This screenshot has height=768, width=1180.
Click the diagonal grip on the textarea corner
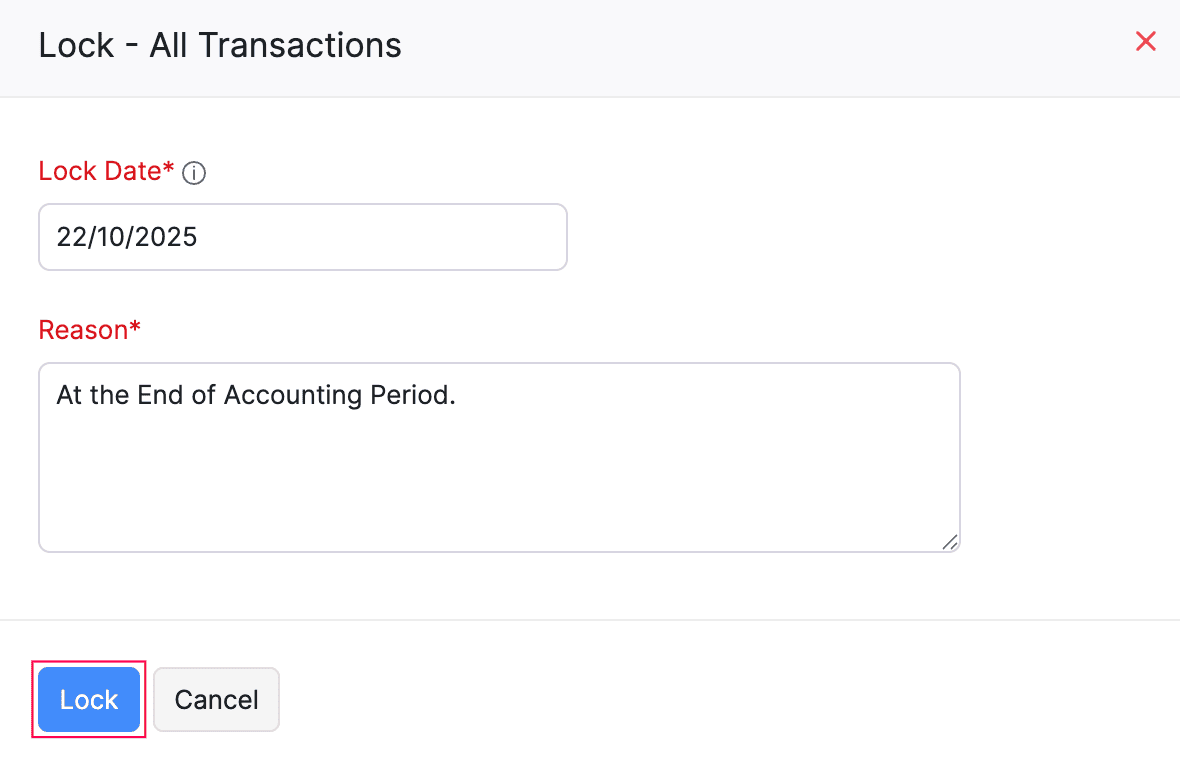click(950, 542)
